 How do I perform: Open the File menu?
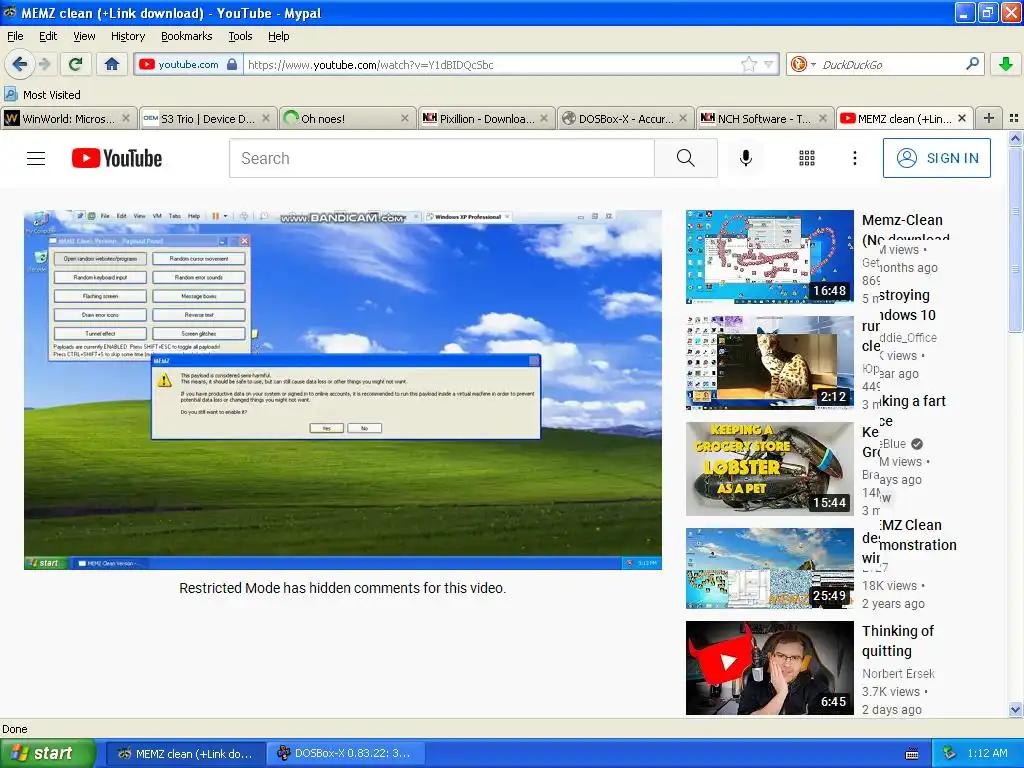click(15, 36)
